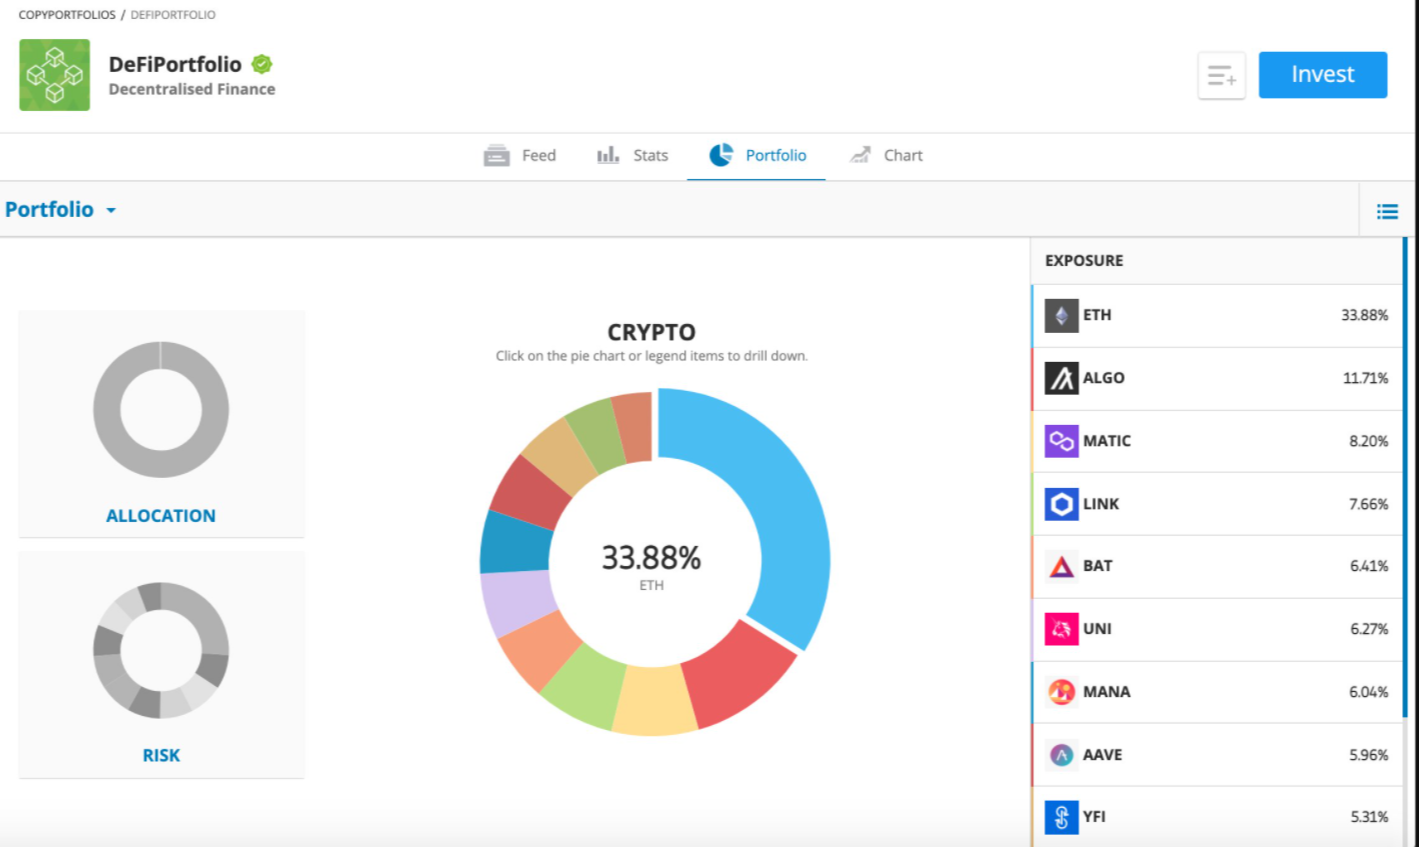Image resolution: width=1419 pixels, height=847 pixels.
Task: Click the UNI Uniswap icon
Action: point(1062,629)
